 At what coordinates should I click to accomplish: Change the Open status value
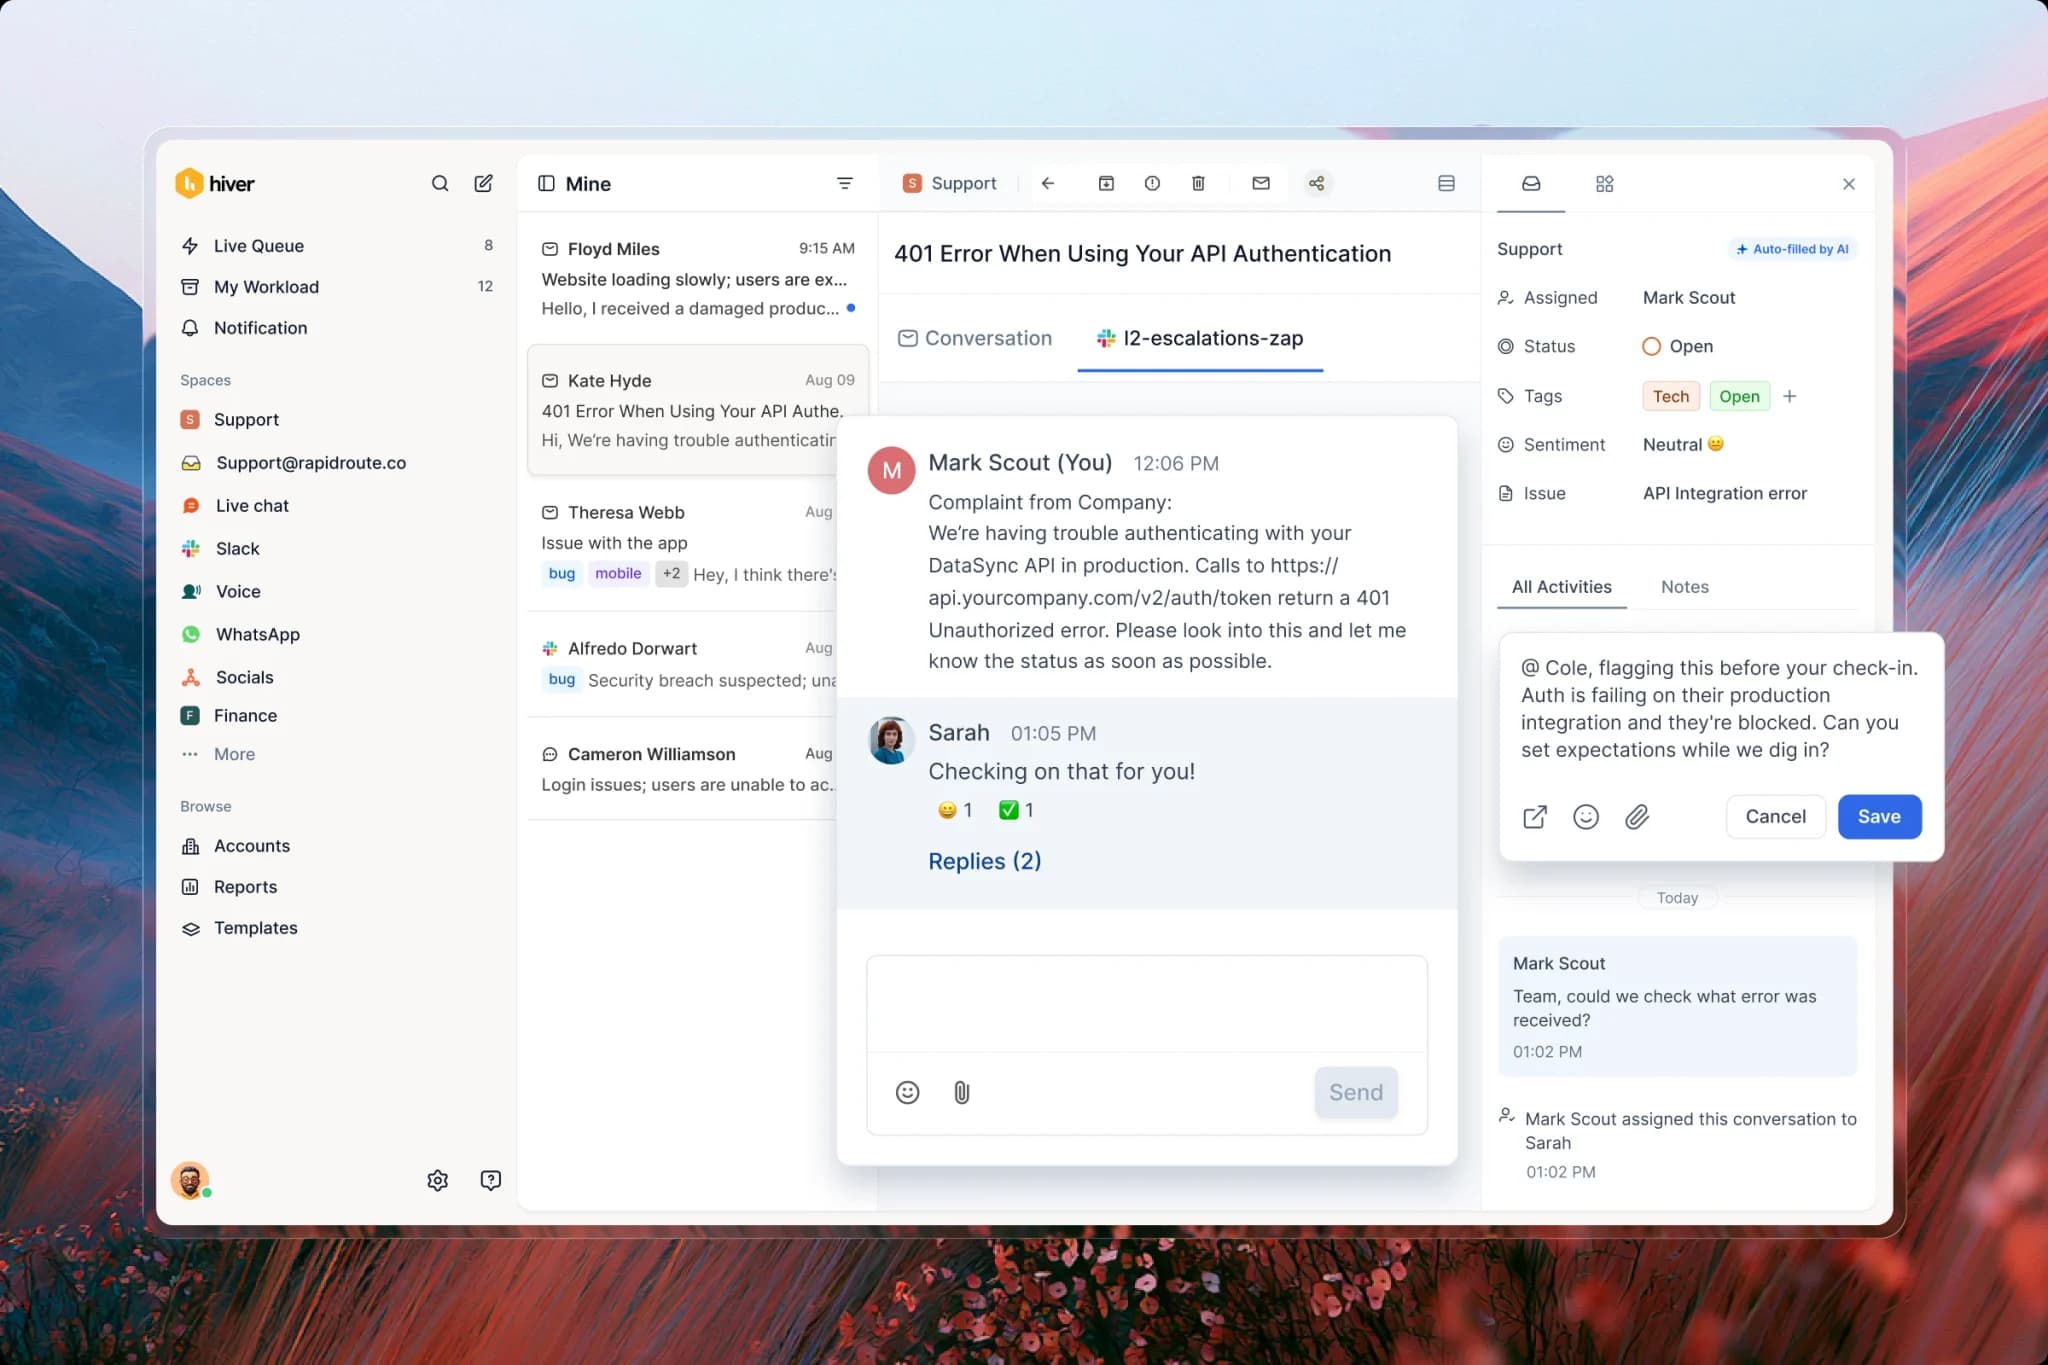click(1677, 346)
